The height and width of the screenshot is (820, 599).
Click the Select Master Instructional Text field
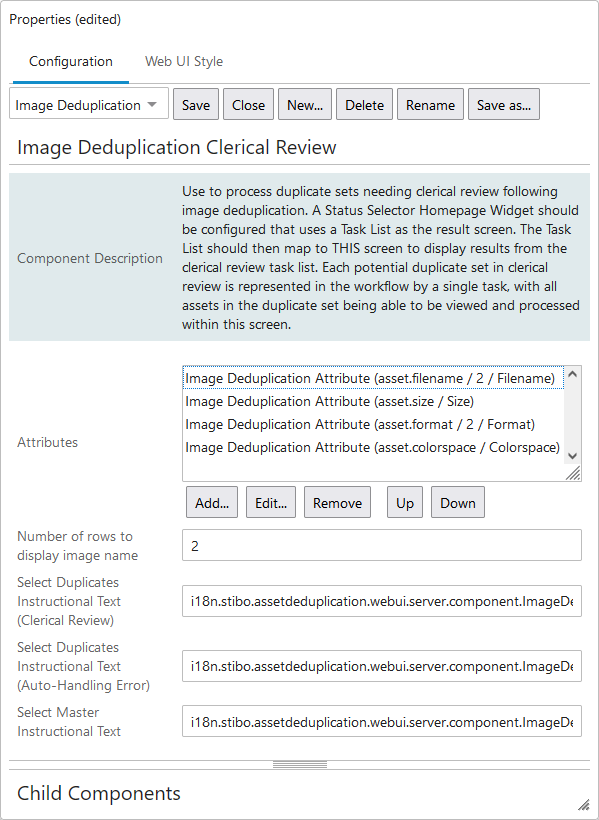coord(382,721)
